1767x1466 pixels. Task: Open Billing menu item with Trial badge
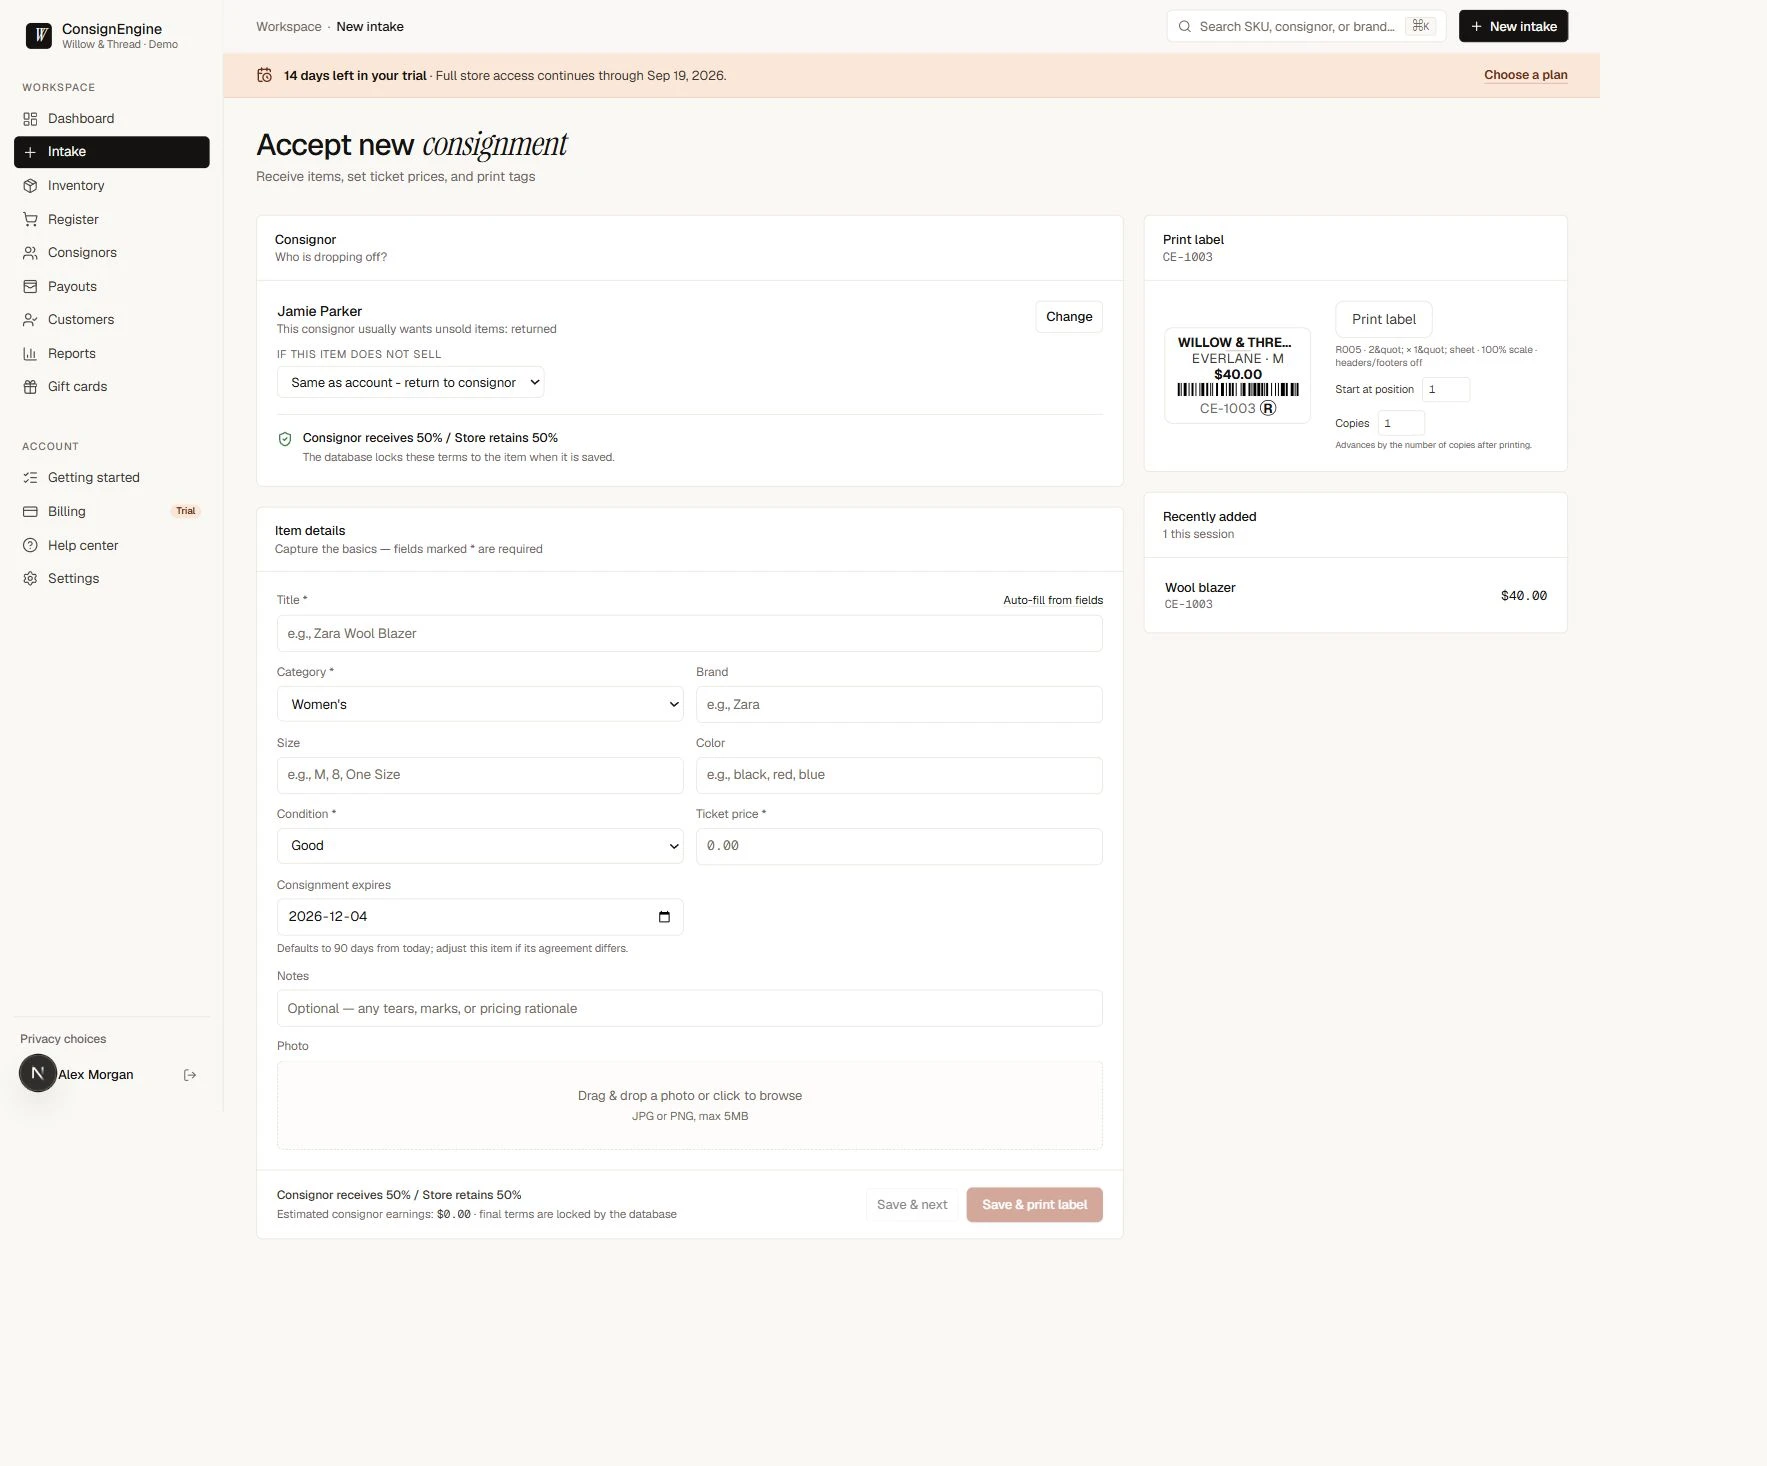point(111,512)
